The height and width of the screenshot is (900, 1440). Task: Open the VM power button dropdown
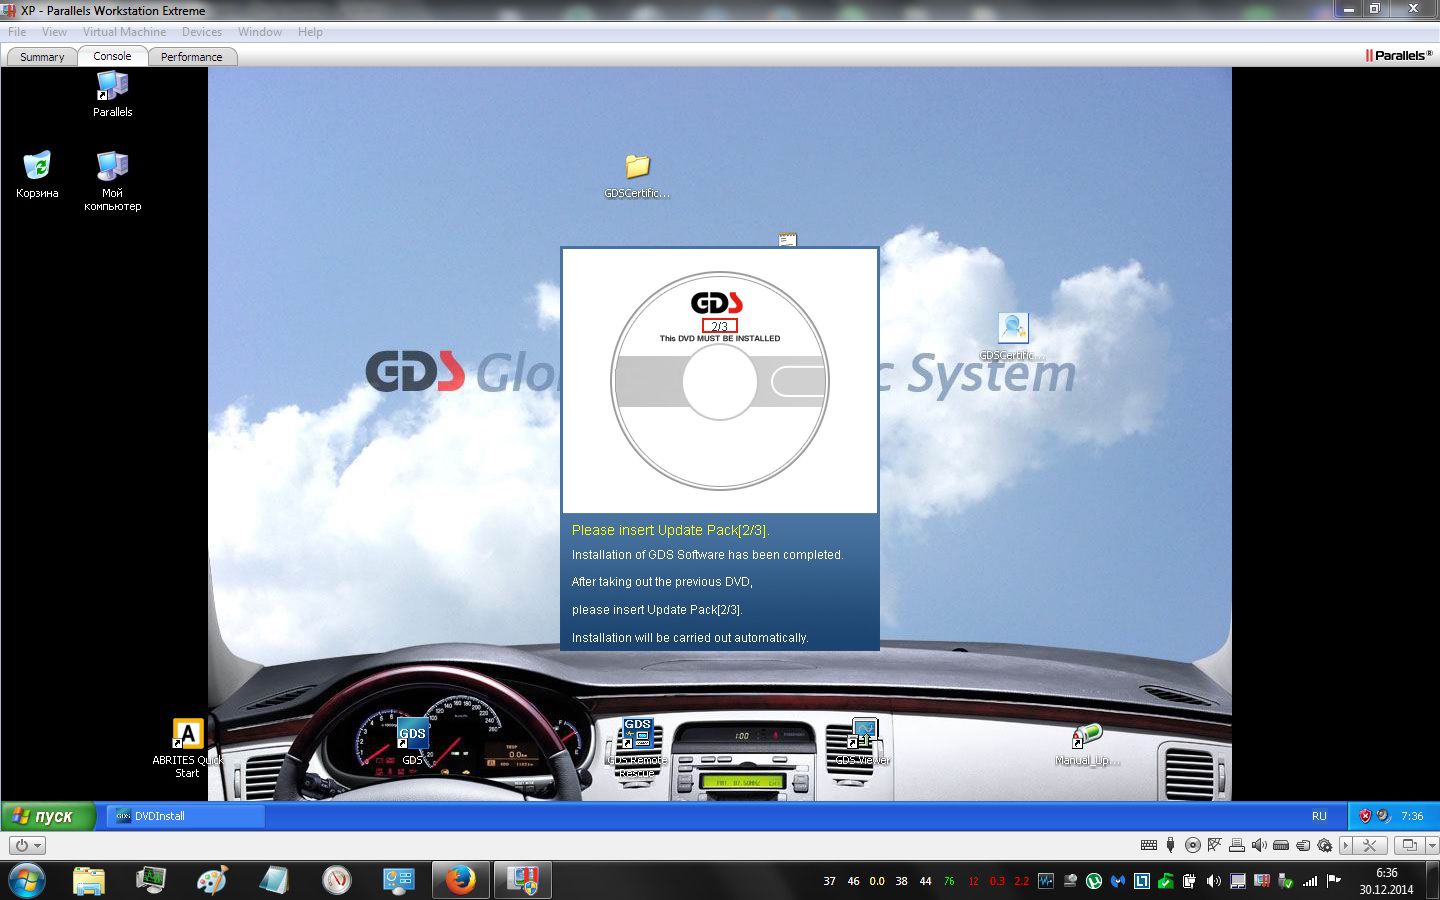click(x=27, y=845)
